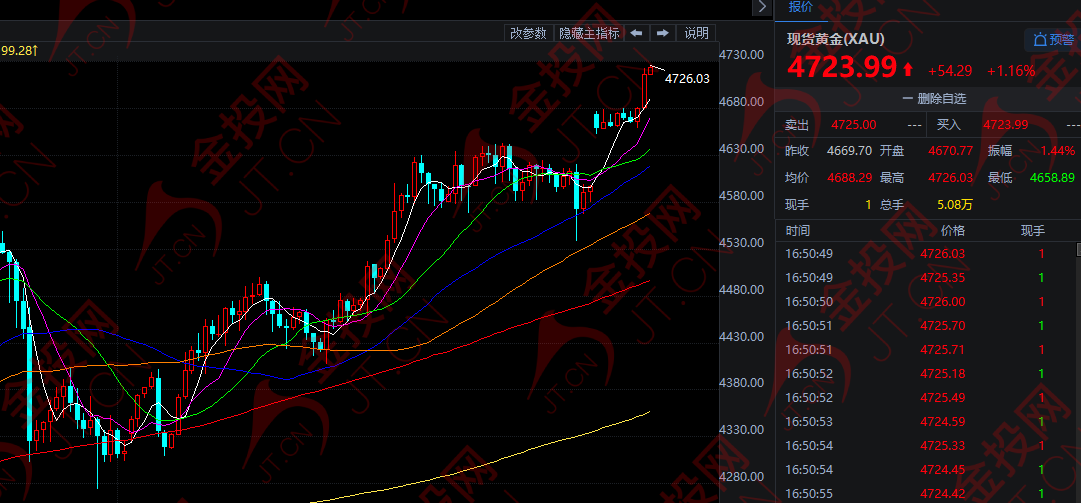Click the 99.28 indicator value at chart top-left

pyautogui.click(x=19, y=50)
